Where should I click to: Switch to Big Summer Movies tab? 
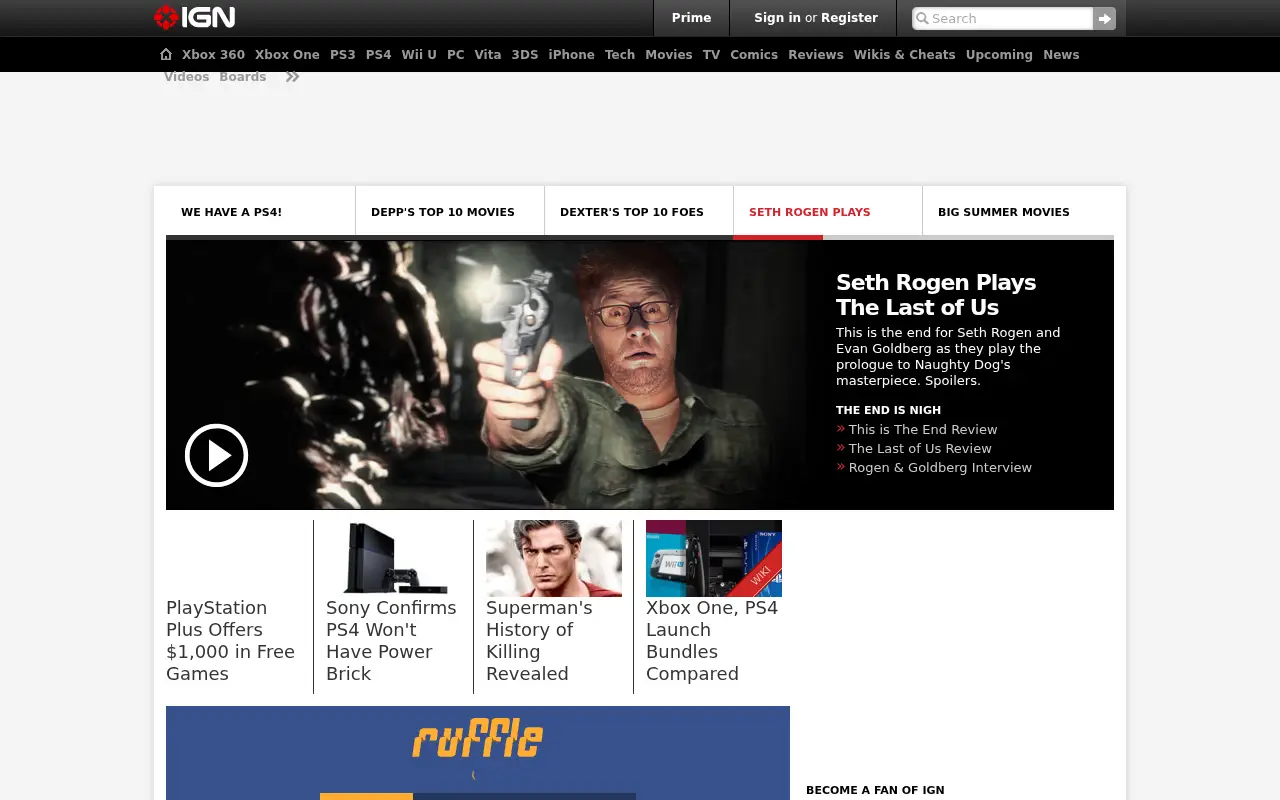pyautogui.click(x=1018, y=212)
